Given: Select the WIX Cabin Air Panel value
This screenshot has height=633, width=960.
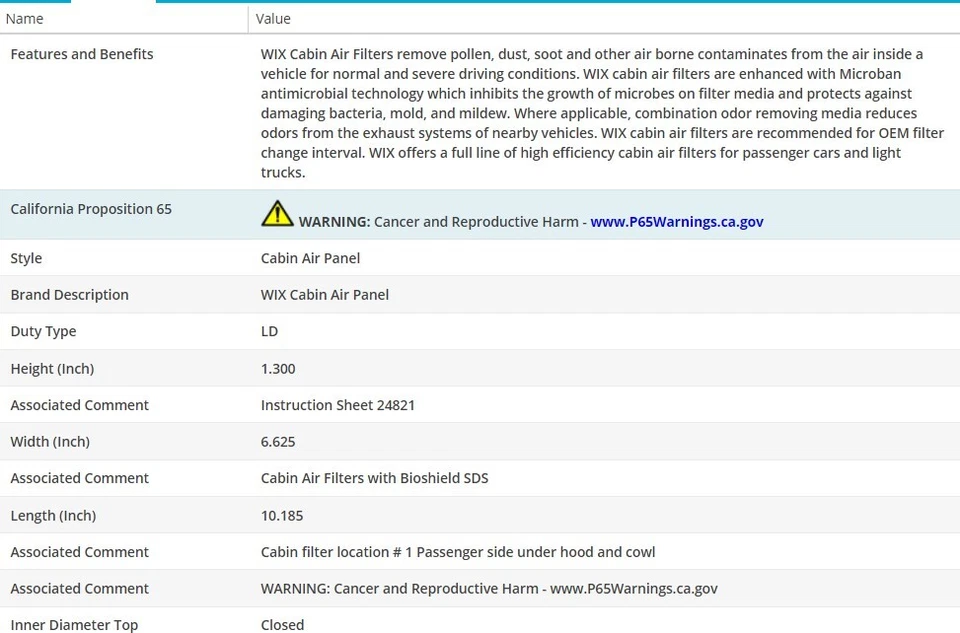Looking at the screenshot, I should [x=325, y=294].
